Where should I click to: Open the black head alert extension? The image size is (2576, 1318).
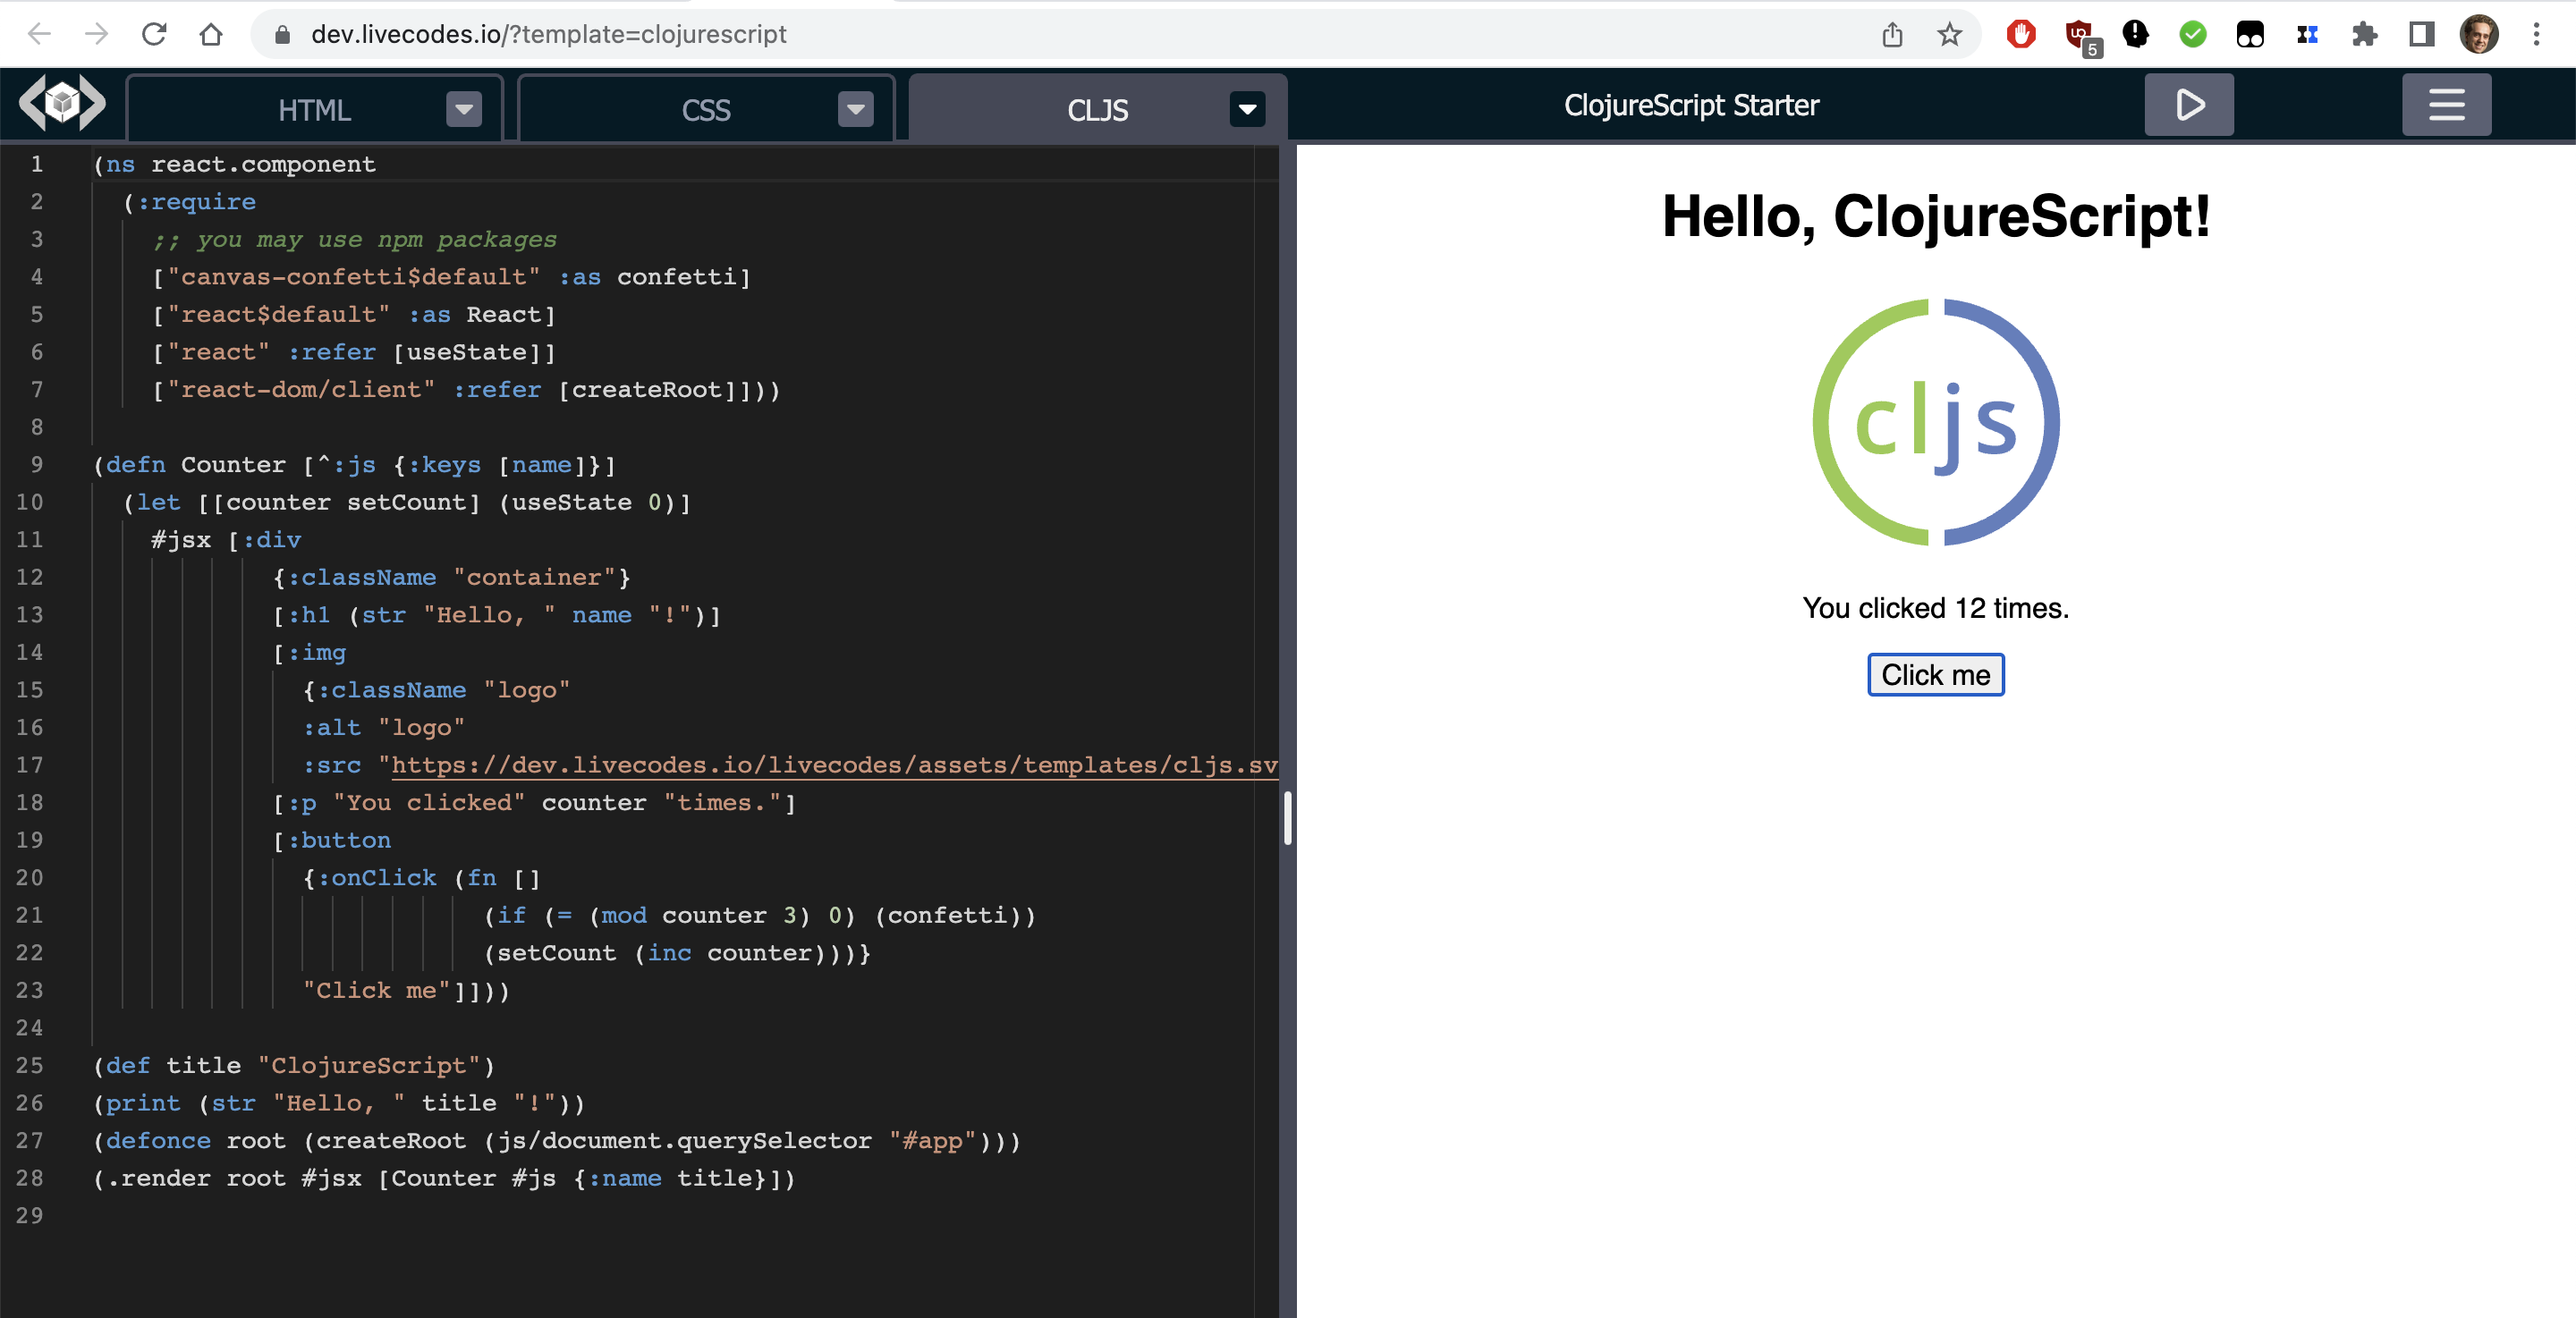point(2136,34)
